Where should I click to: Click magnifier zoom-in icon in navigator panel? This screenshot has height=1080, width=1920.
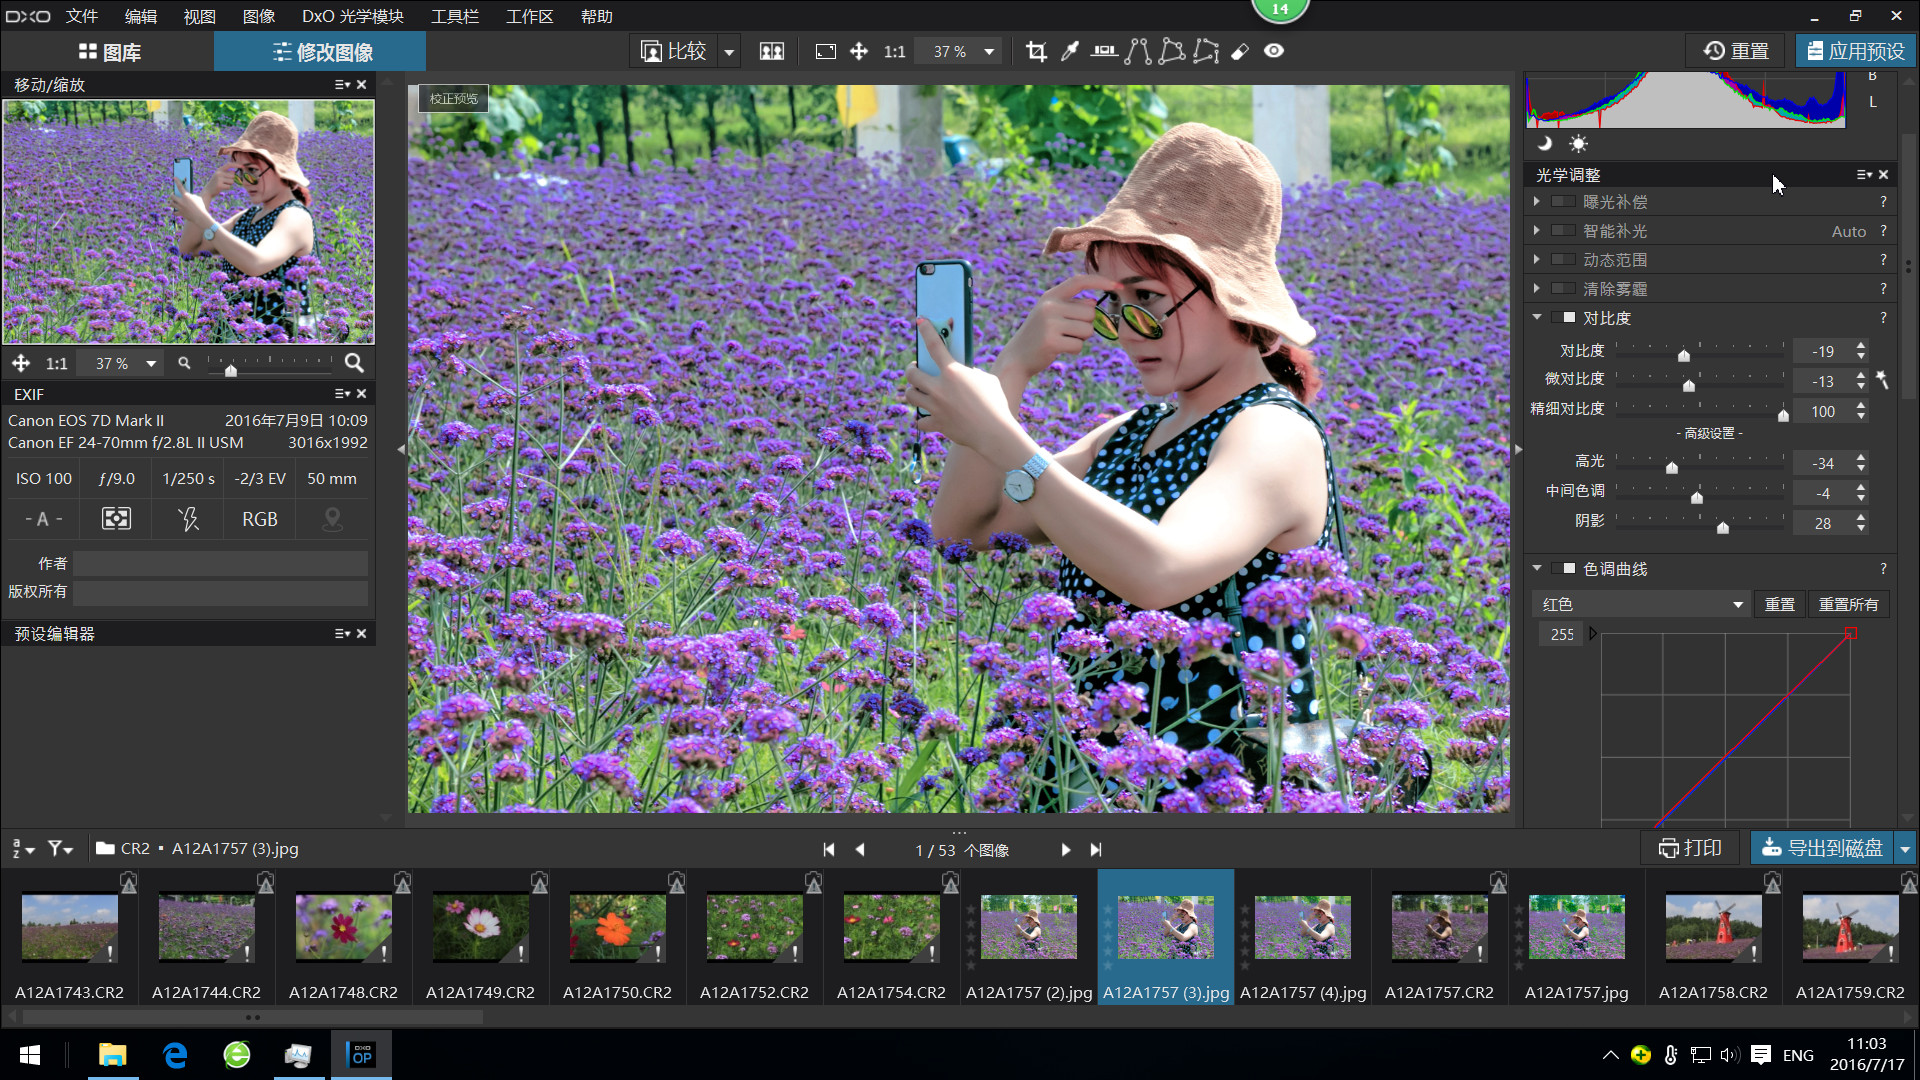[354, 363]
